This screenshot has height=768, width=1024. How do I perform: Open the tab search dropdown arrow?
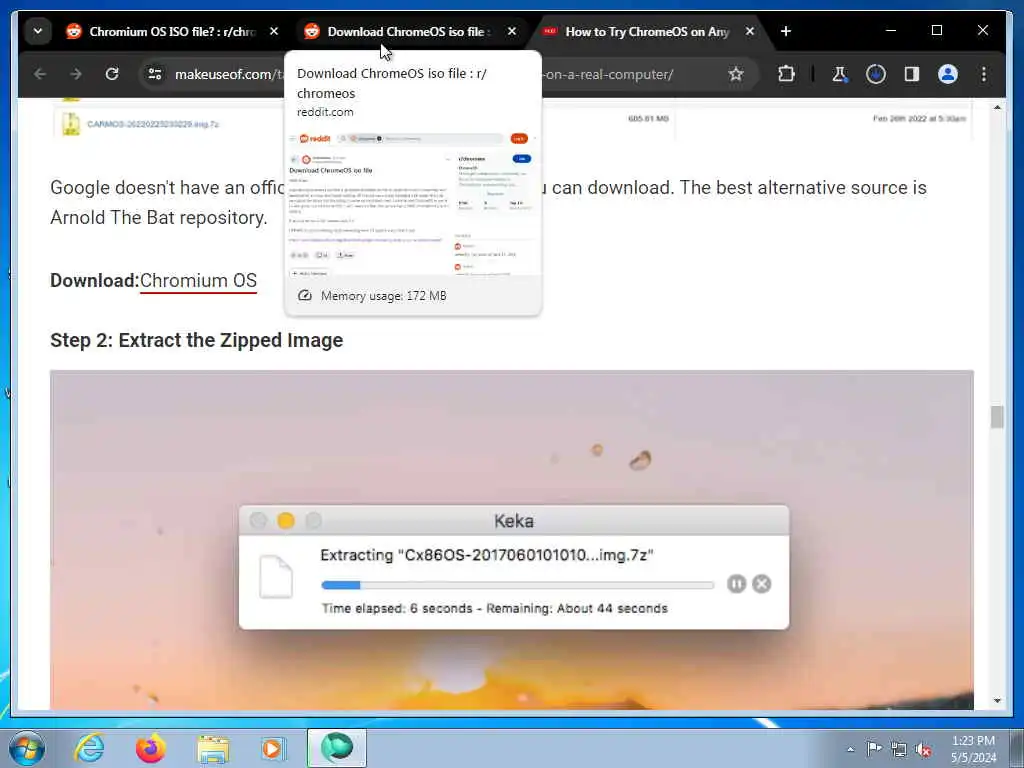click(38, 31)
